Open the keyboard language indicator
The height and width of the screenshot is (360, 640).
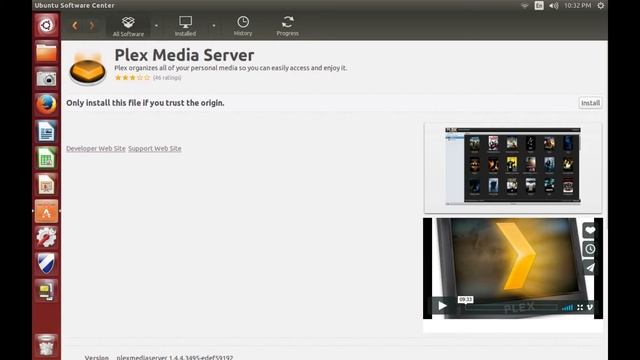(539, 6)
